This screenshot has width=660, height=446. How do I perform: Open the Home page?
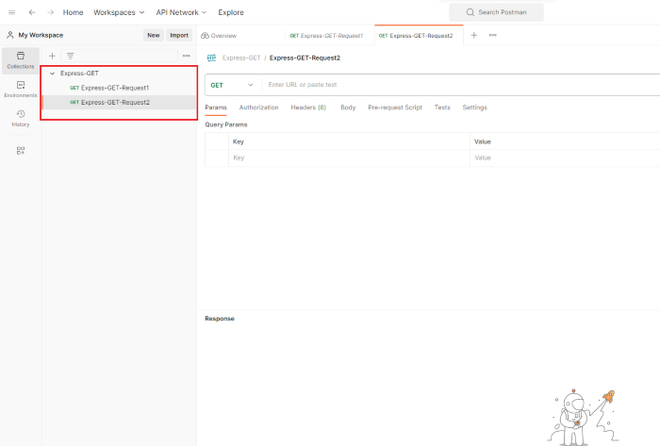click(x=73, y=12)
